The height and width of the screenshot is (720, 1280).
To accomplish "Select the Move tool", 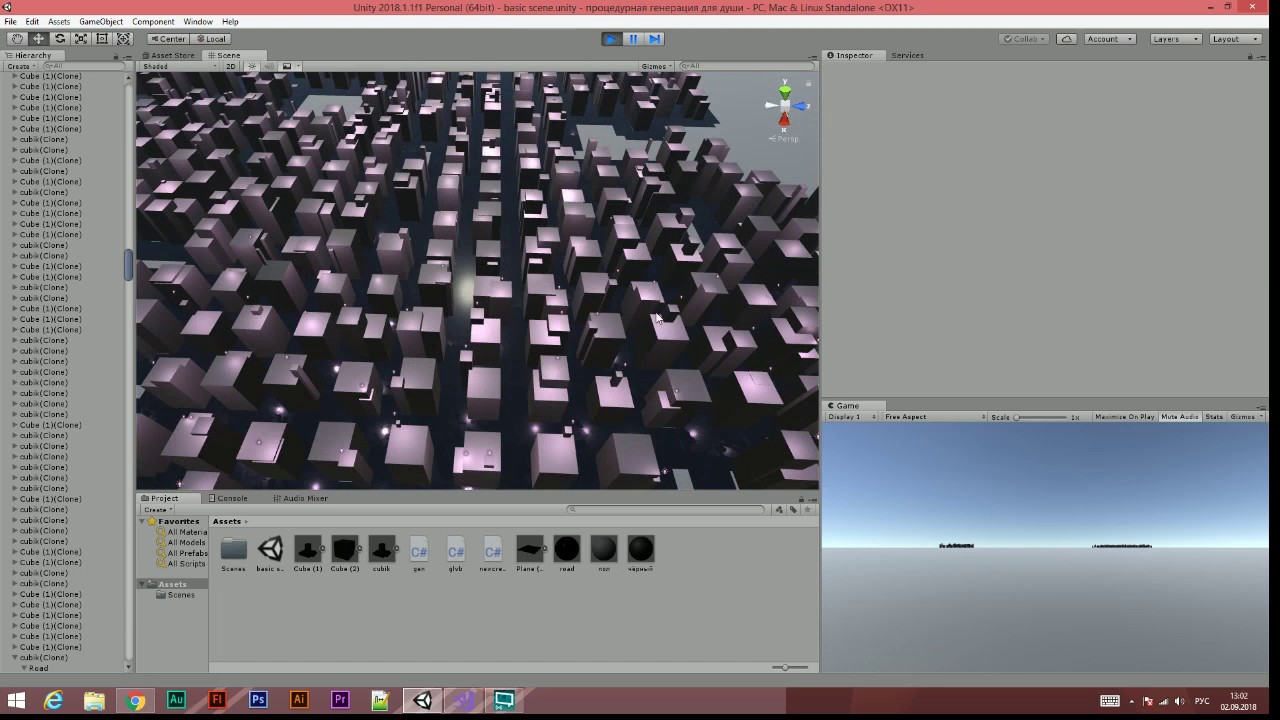I will tap(38, 39).
